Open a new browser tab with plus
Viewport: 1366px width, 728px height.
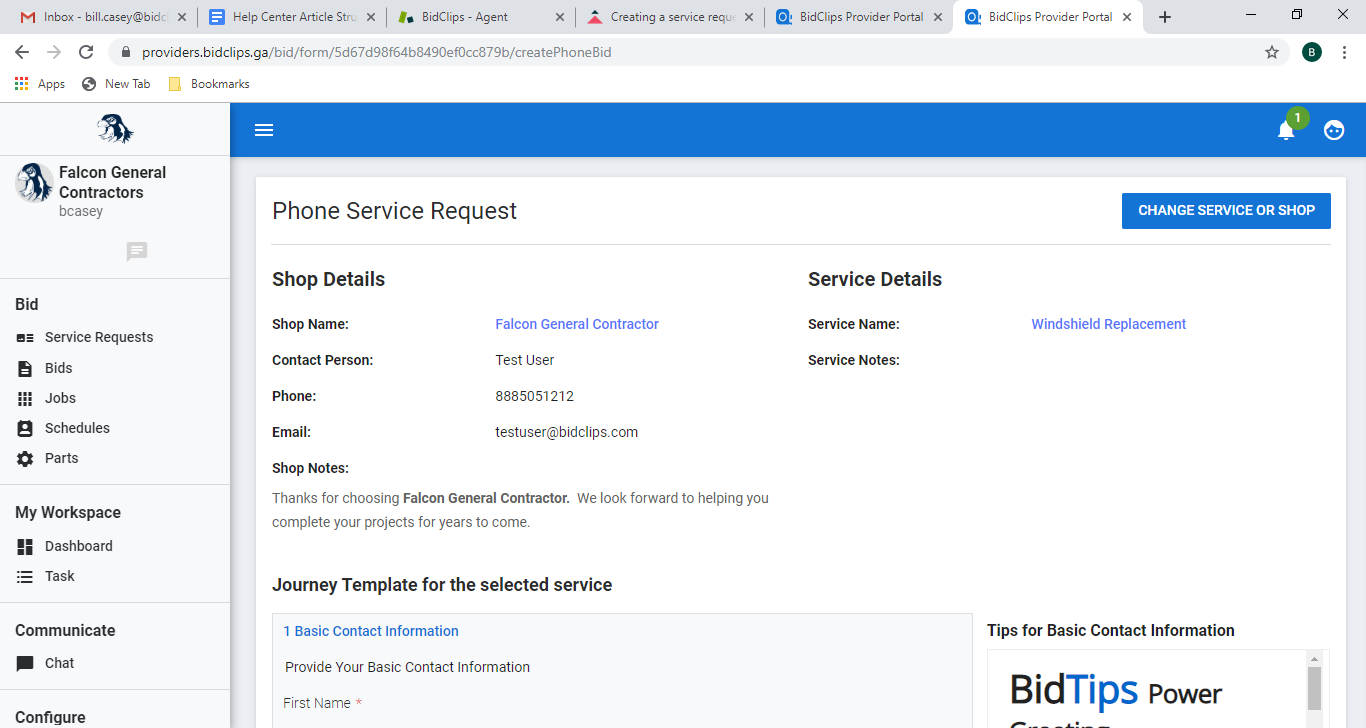pos(1165,17)
